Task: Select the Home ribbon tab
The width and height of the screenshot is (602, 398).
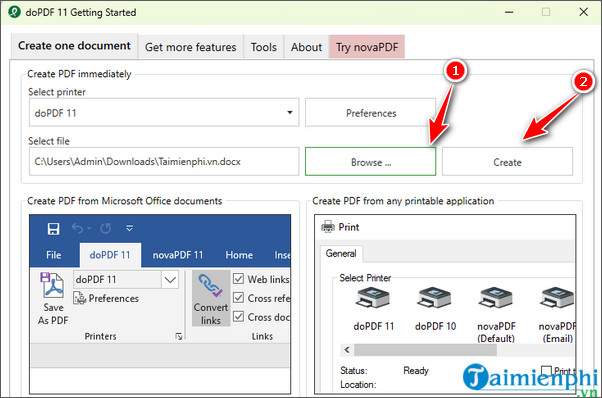Action: pyautogui.click(x=239, y=255)
